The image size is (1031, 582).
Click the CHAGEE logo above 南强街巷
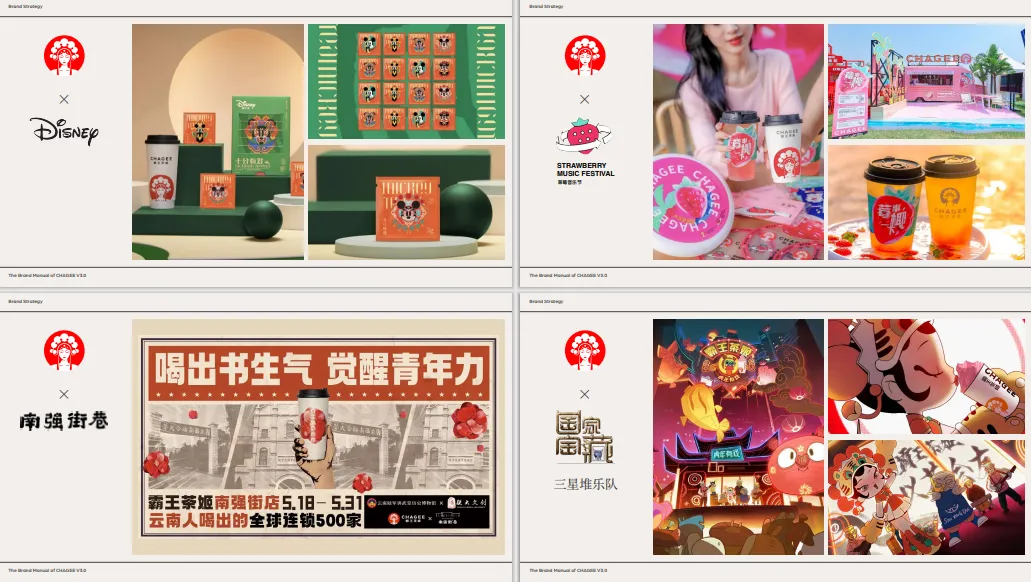pyautogui.click(x=64, y=351)
